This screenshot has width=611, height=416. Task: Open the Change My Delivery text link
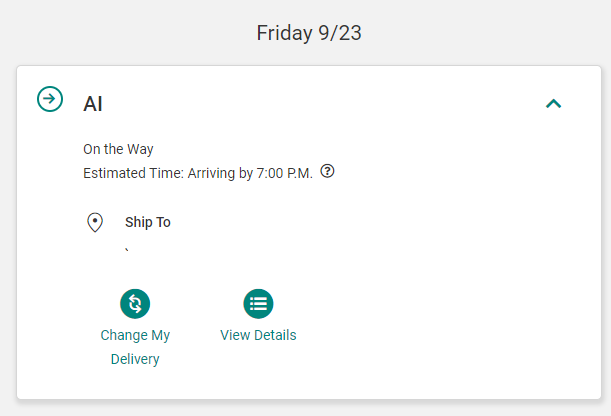[x=135, y=336]
